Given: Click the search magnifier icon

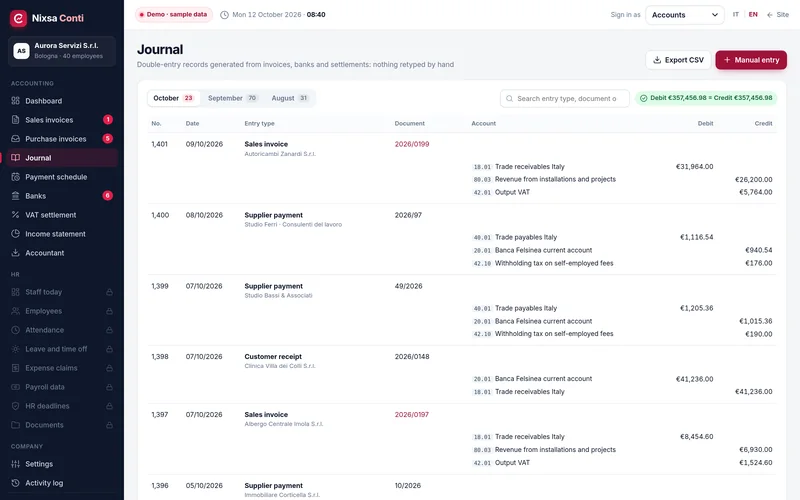Looking at the screenshot, I should (x=509, y=98).
